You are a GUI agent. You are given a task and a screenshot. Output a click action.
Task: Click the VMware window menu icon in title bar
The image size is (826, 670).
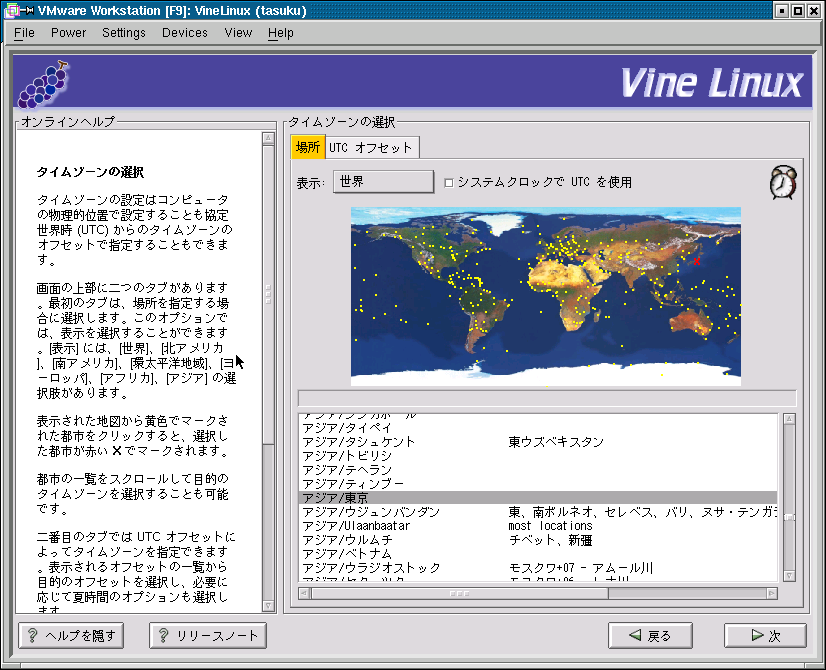pyautogui.click(x=13, y=11)
